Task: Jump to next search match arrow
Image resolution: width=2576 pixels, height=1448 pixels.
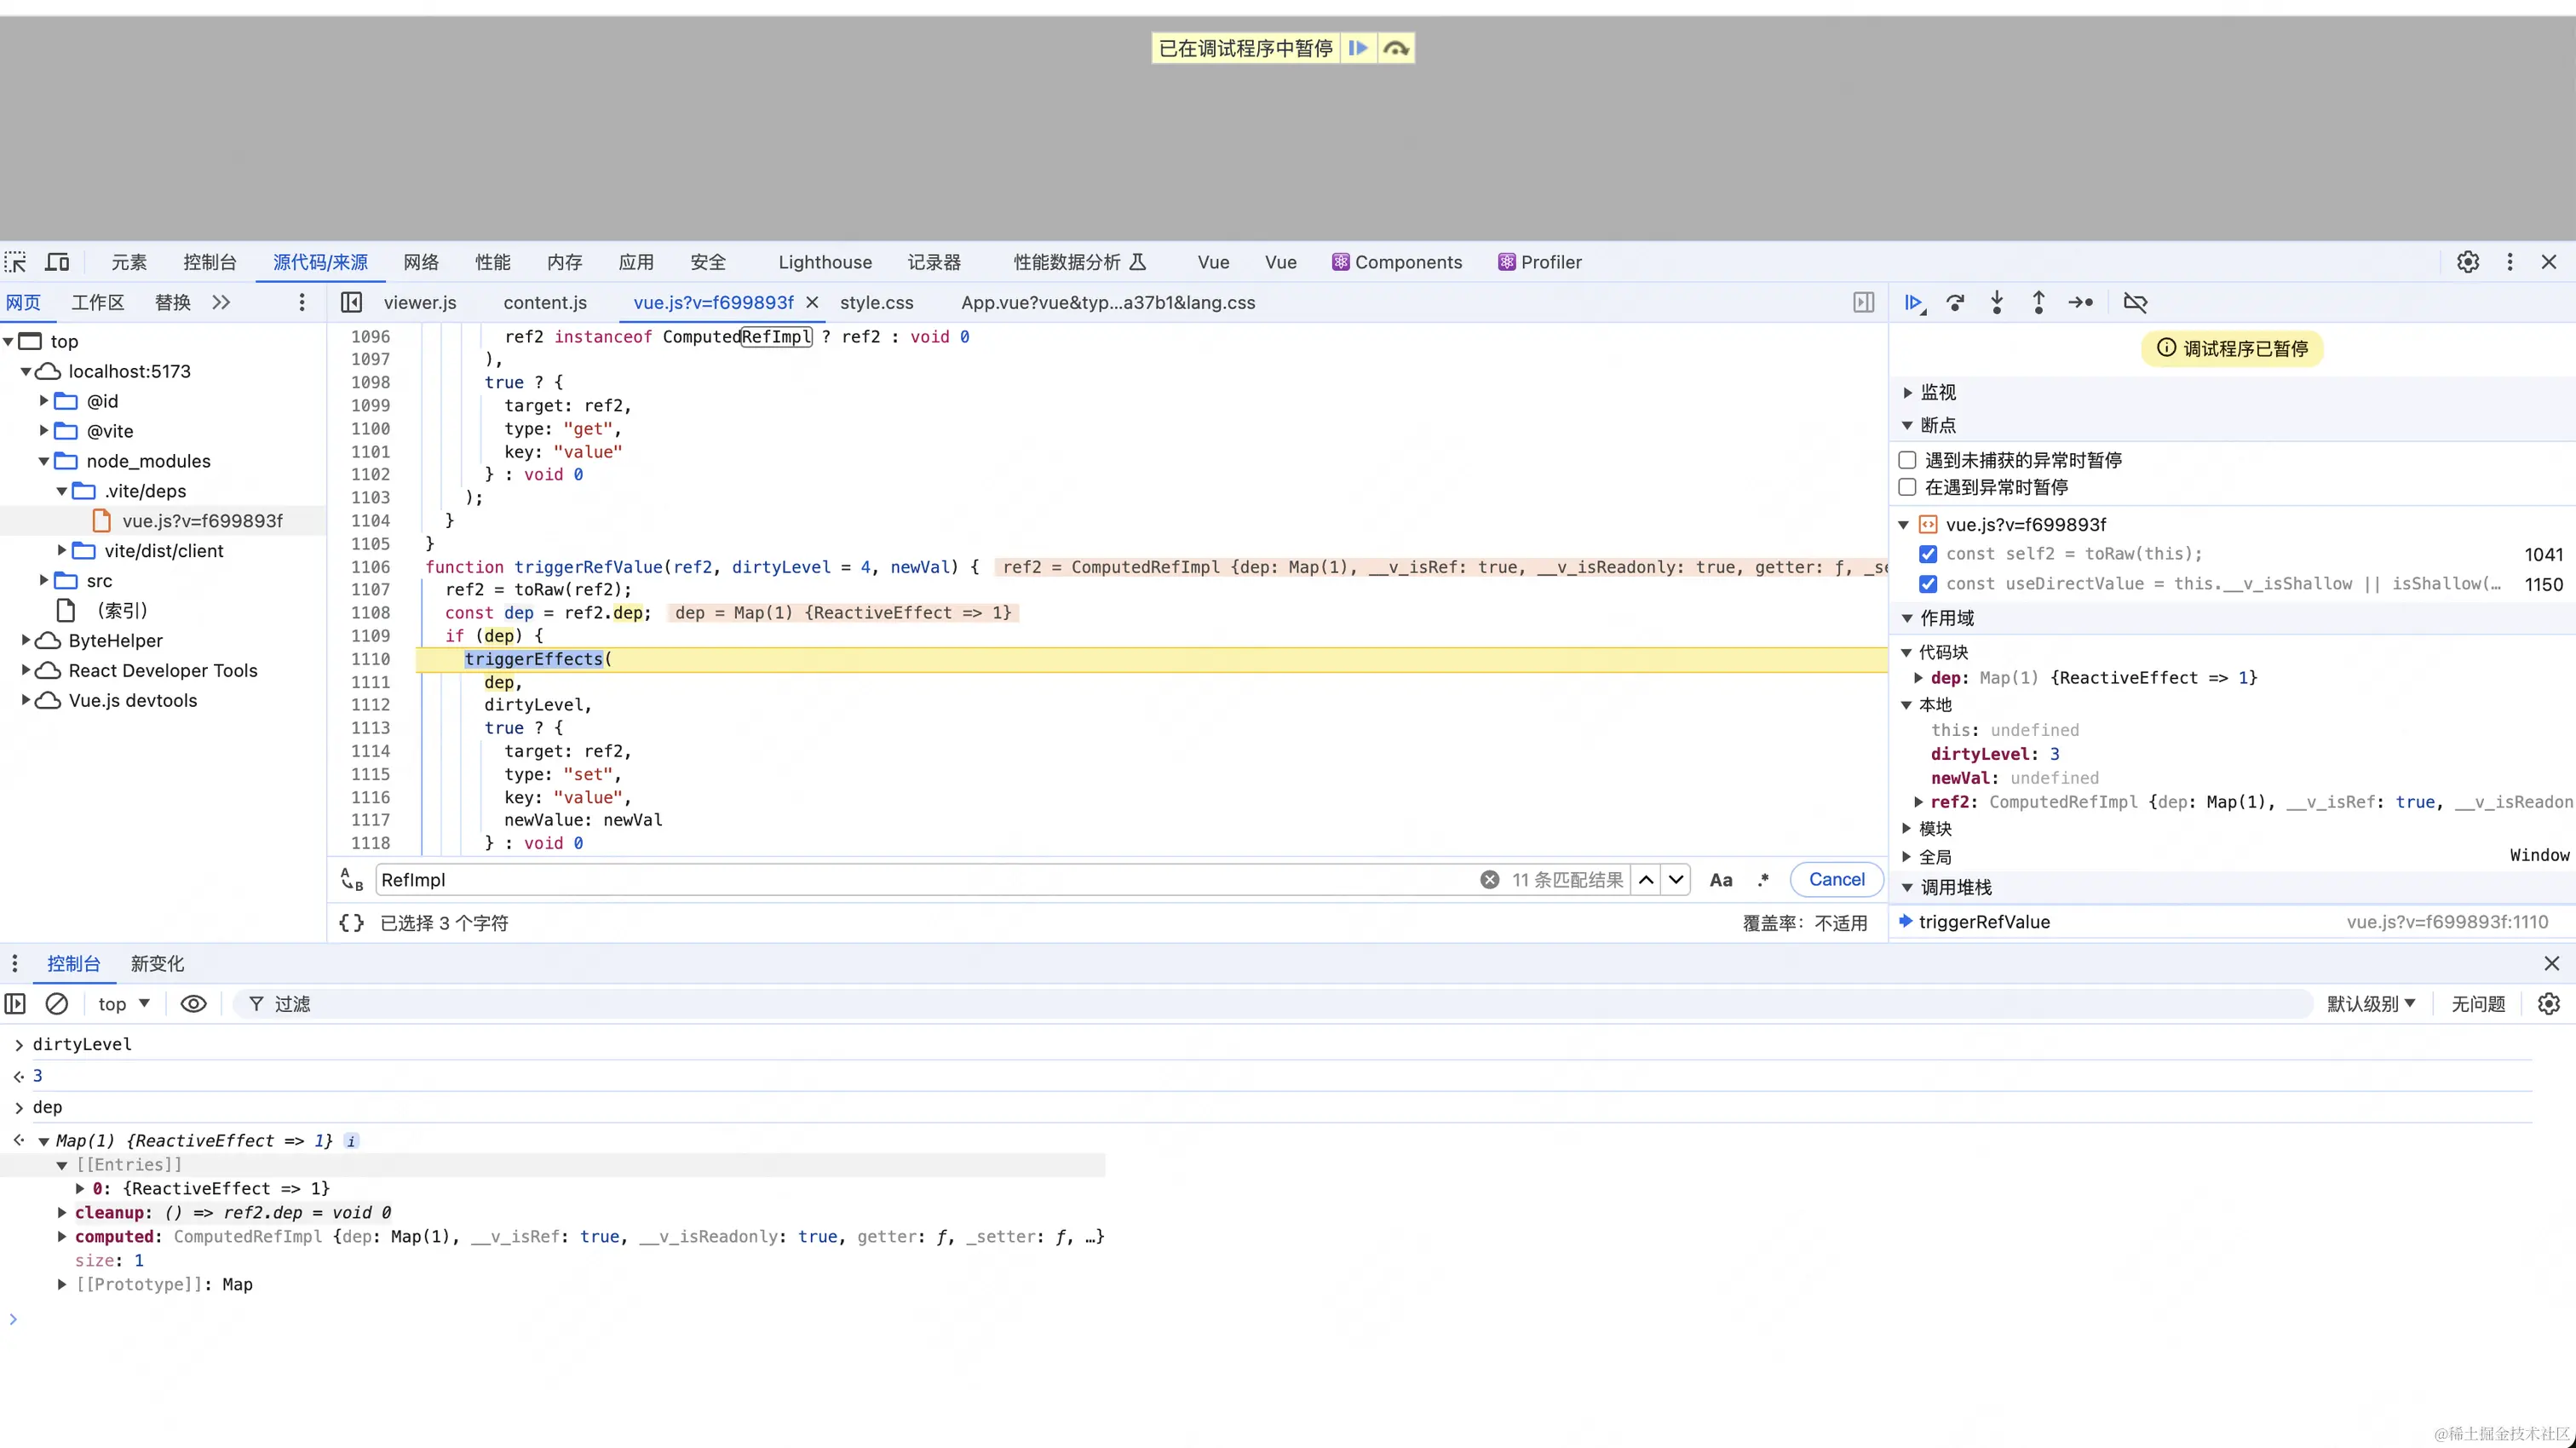Action: coord(1676,880)
